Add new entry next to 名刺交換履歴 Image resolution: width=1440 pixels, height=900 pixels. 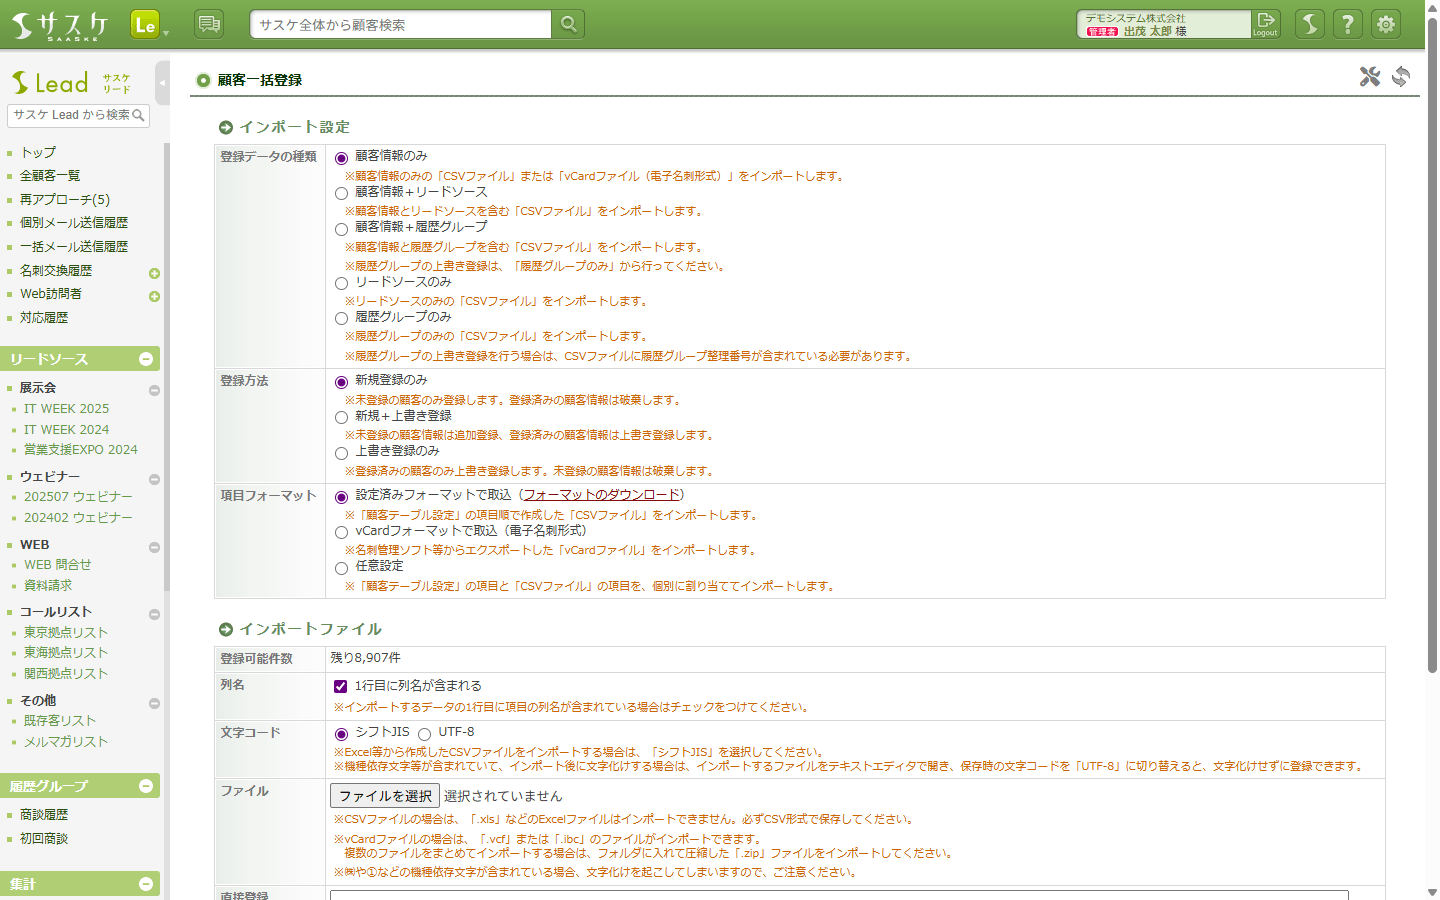(154, 273)
